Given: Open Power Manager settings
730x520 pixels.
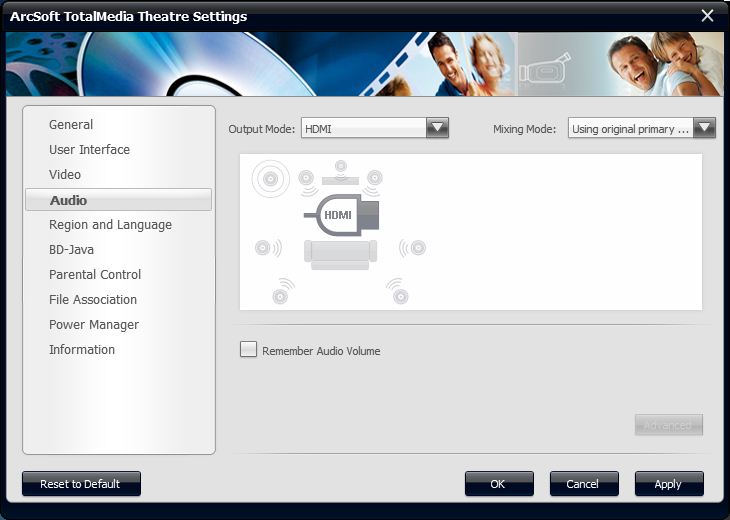Looking at the screenshot, I should tap(94, 324).
